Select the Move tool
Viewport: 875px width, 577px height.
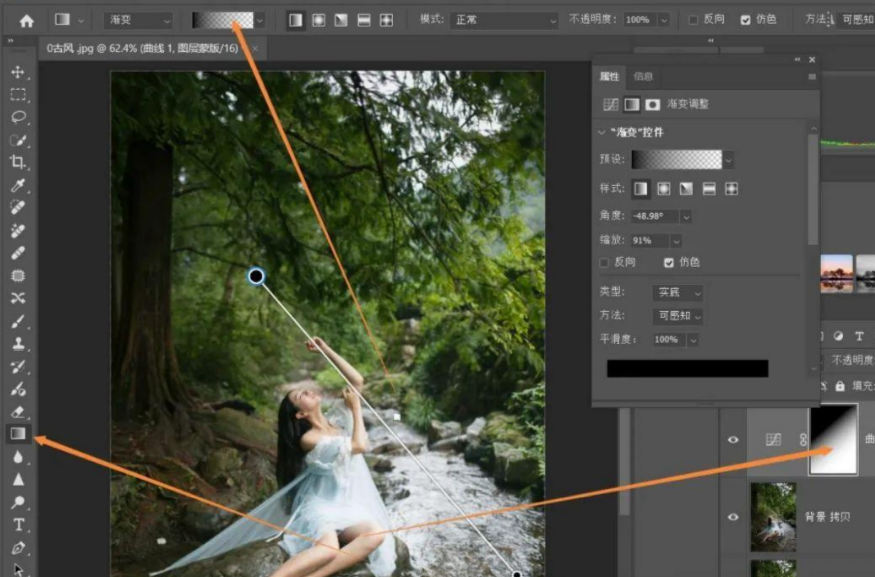point(18,72)
